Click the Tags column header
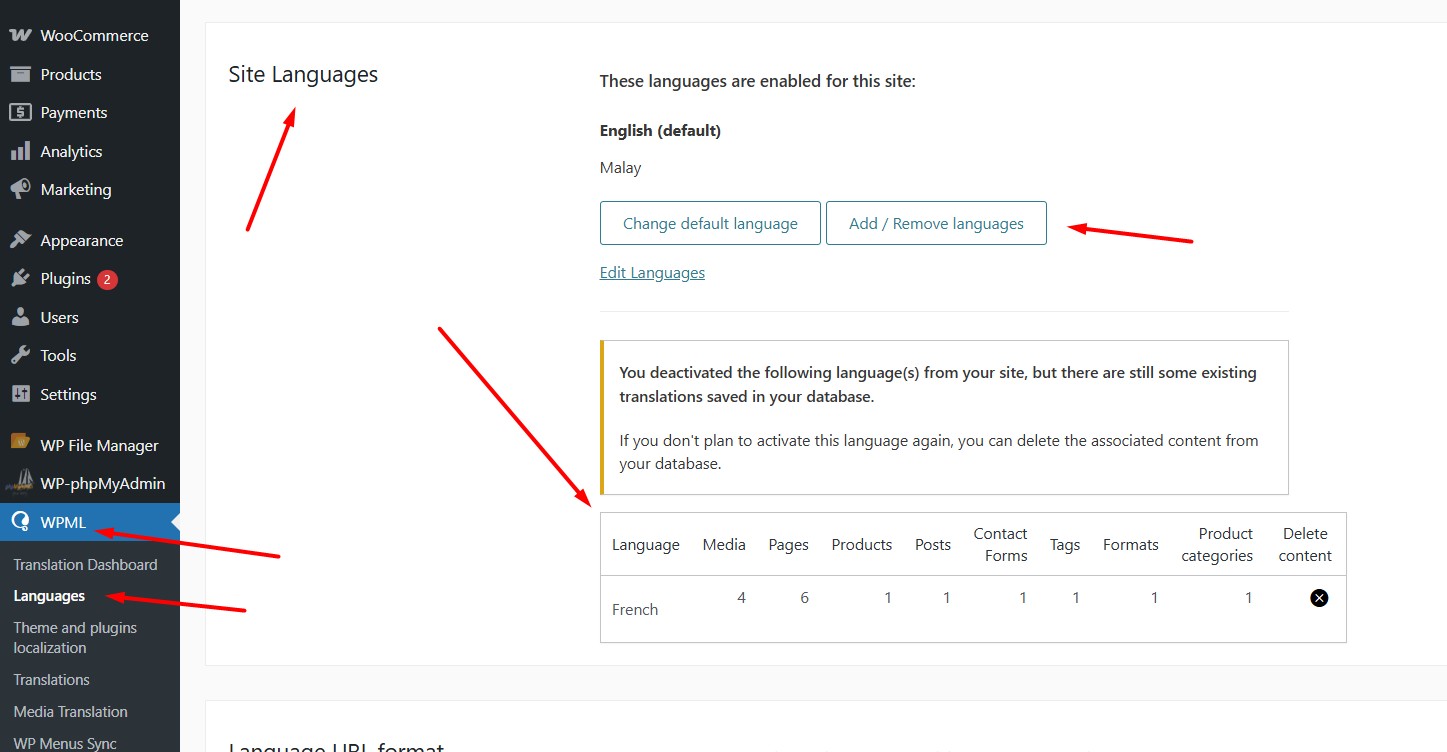The height and width of the screenshot is (752, 1447). point(1065,545)
